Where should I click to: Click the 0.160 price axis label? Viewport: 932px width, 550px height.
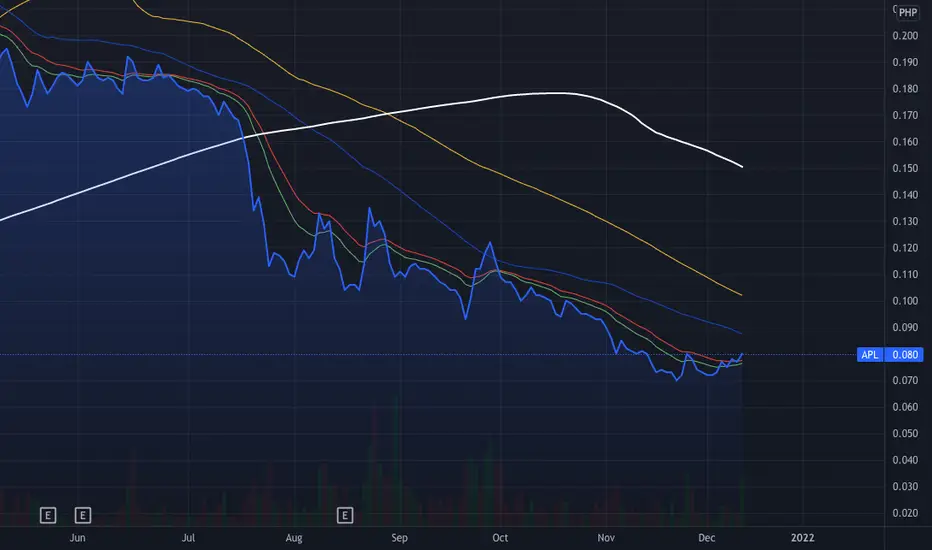(x=905, y=142)
